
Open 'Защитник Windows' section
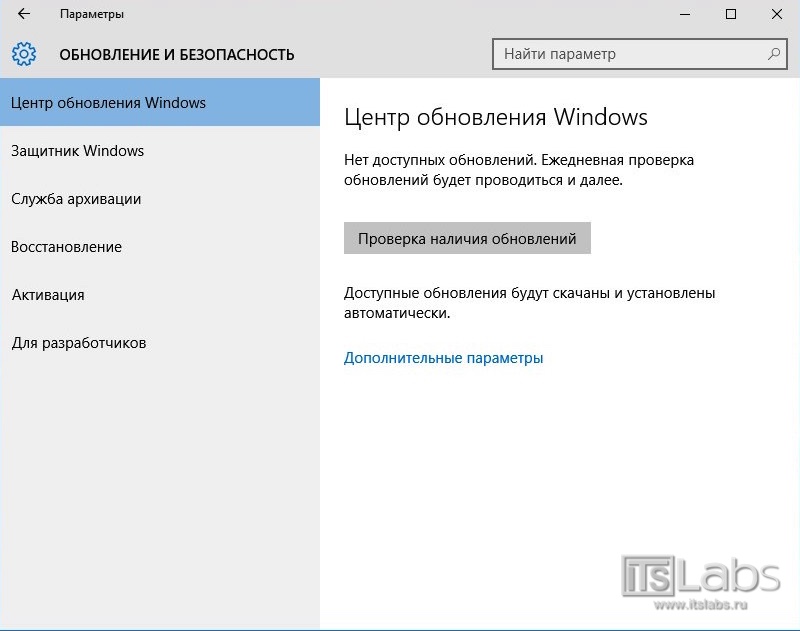160,150
